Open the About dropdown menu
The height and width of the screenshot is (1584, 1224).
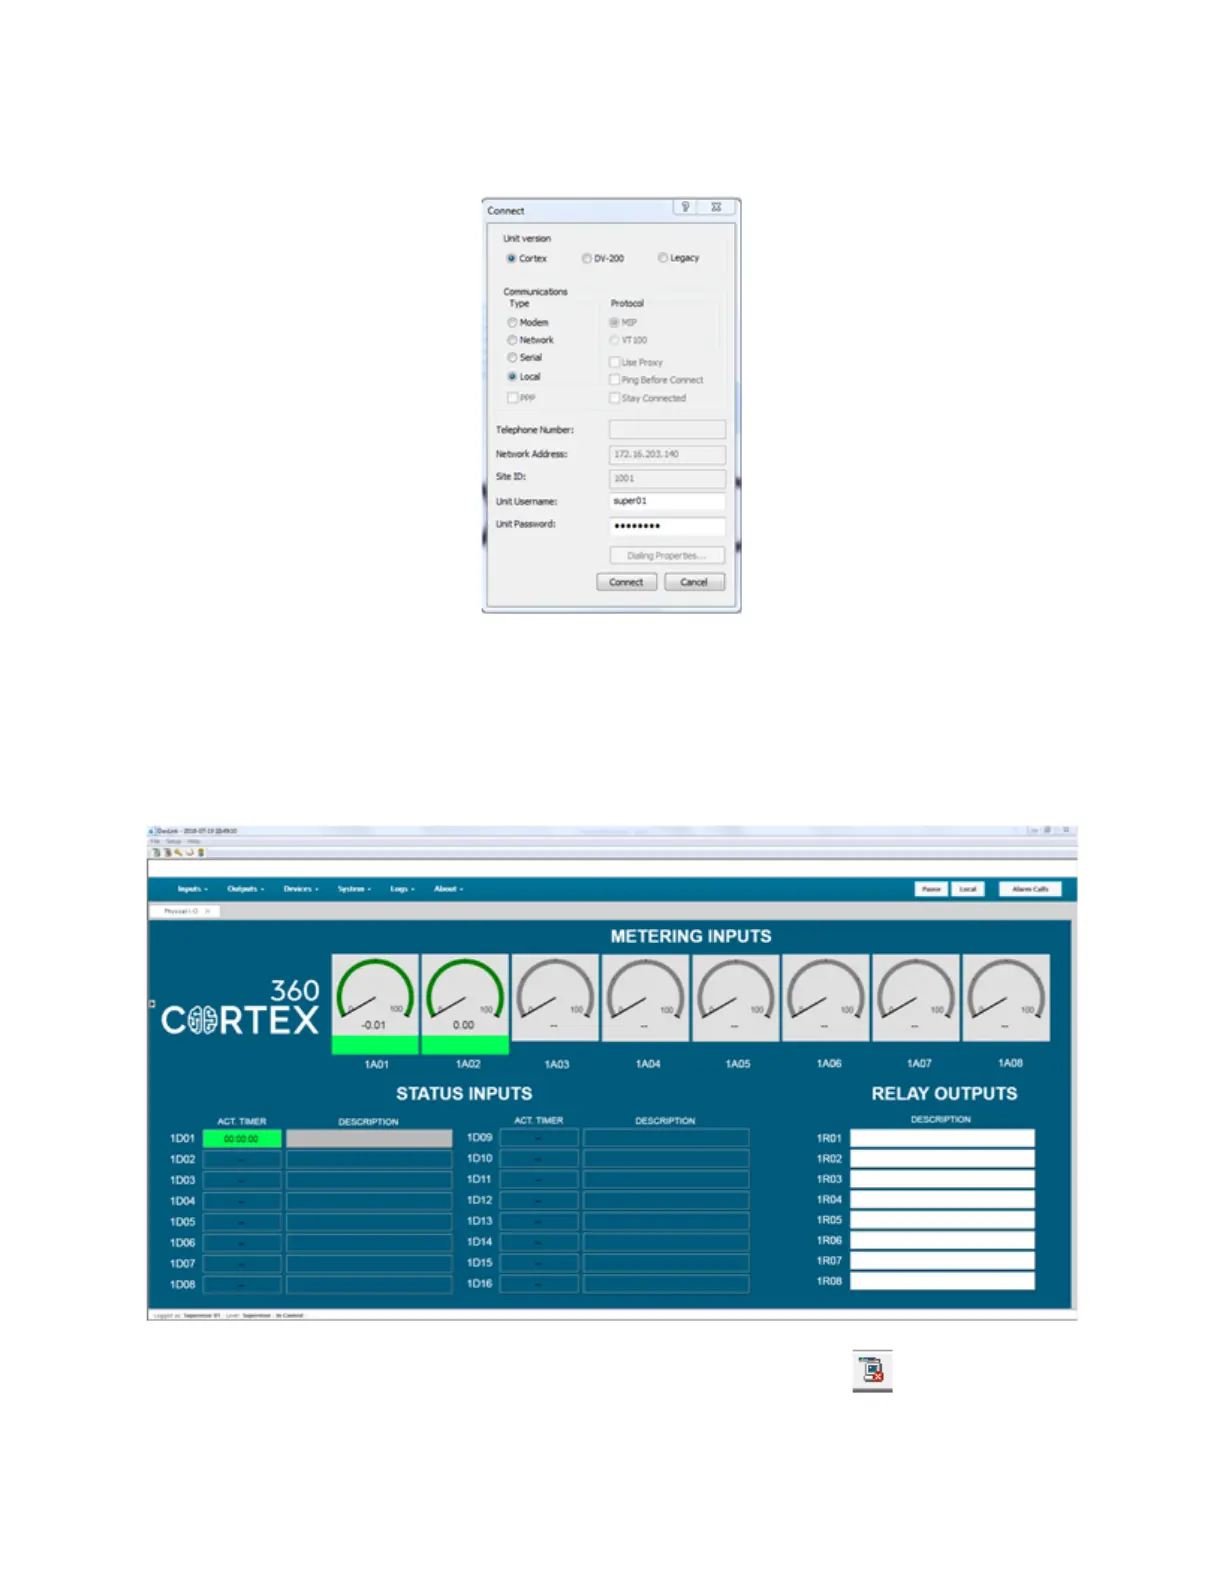click(x=448, y=888)
